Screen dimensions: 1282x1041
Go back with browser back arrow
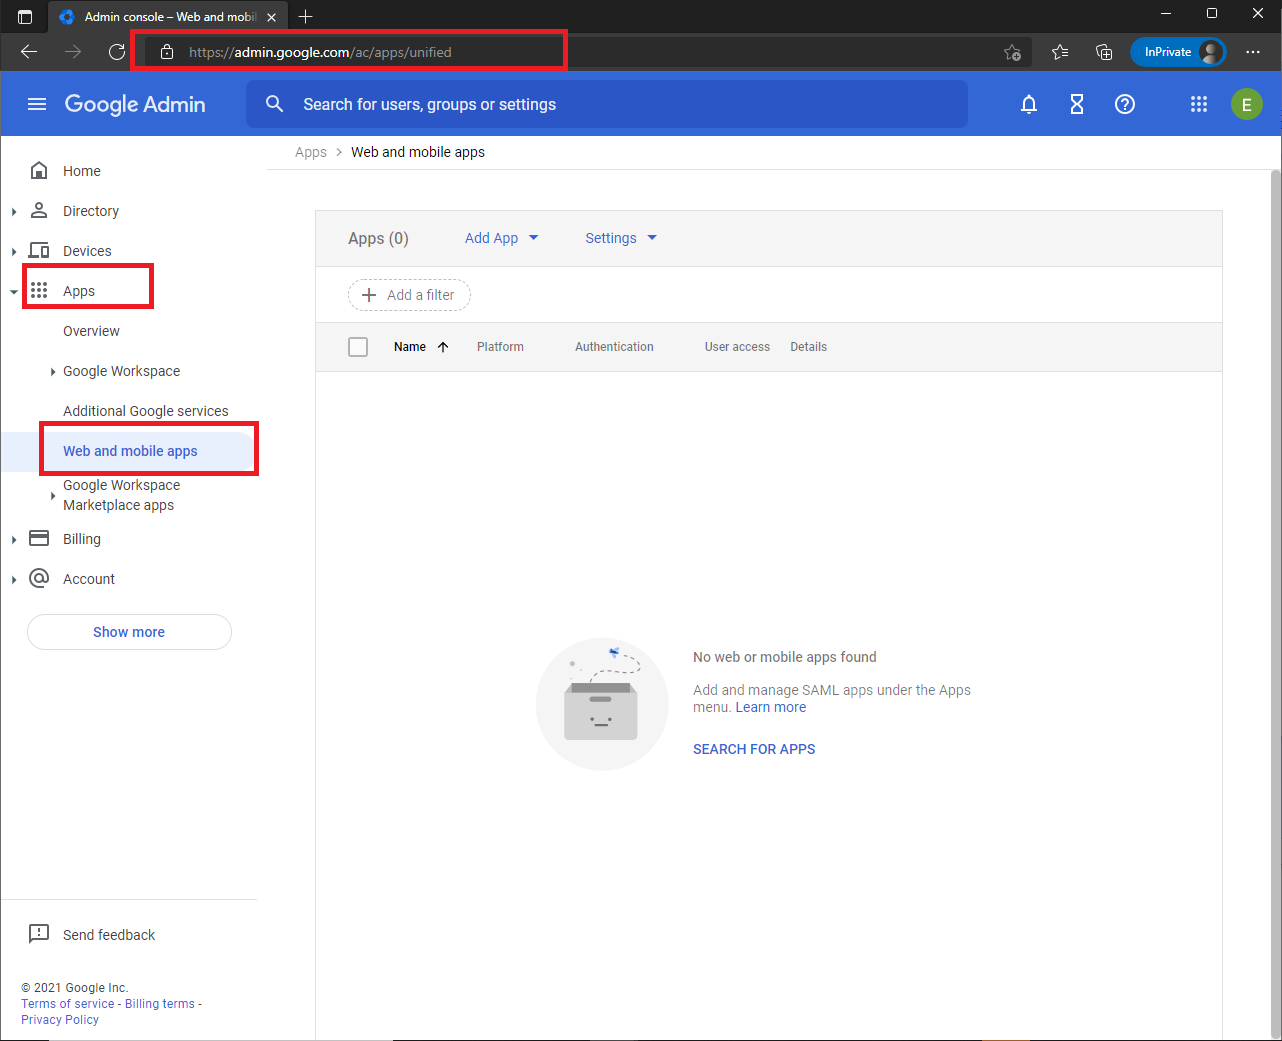tap(29, 52)
